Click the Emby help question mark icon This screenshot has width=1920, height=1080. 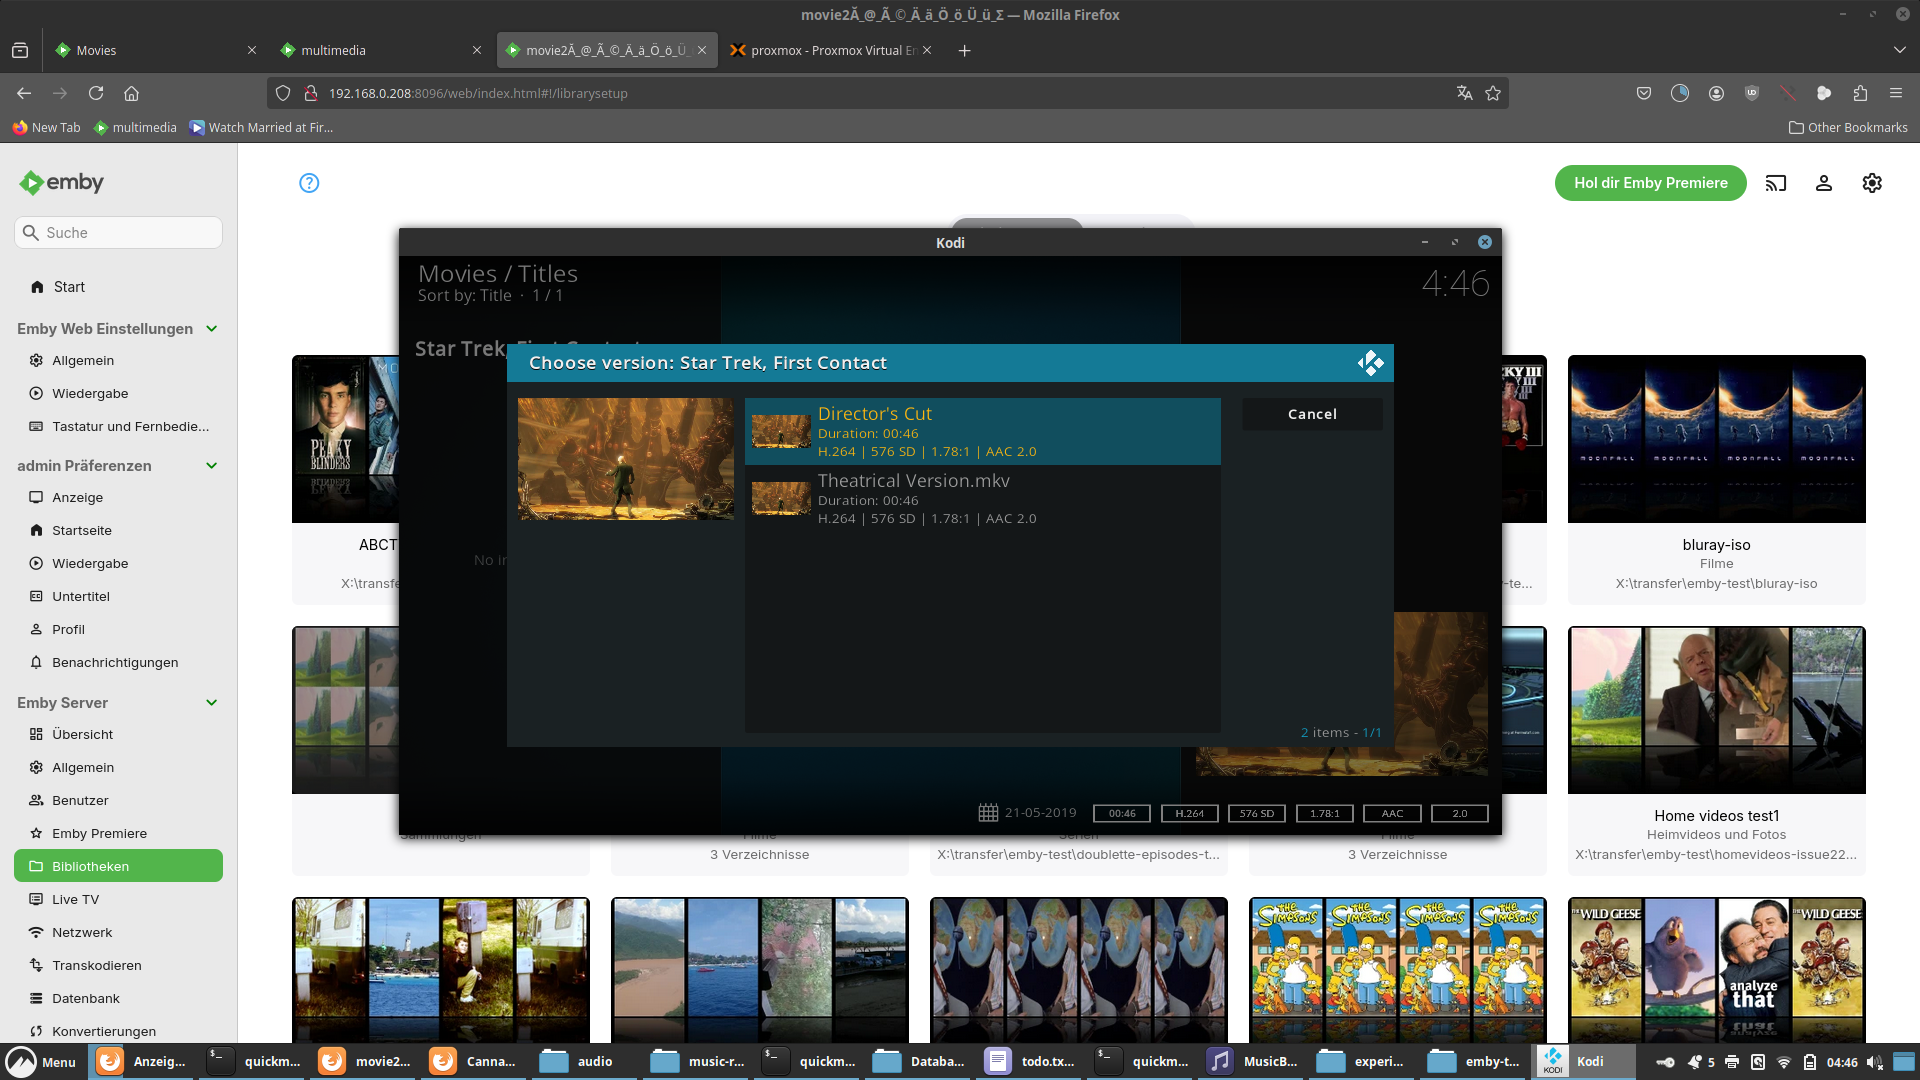click(x=309, y=183)
